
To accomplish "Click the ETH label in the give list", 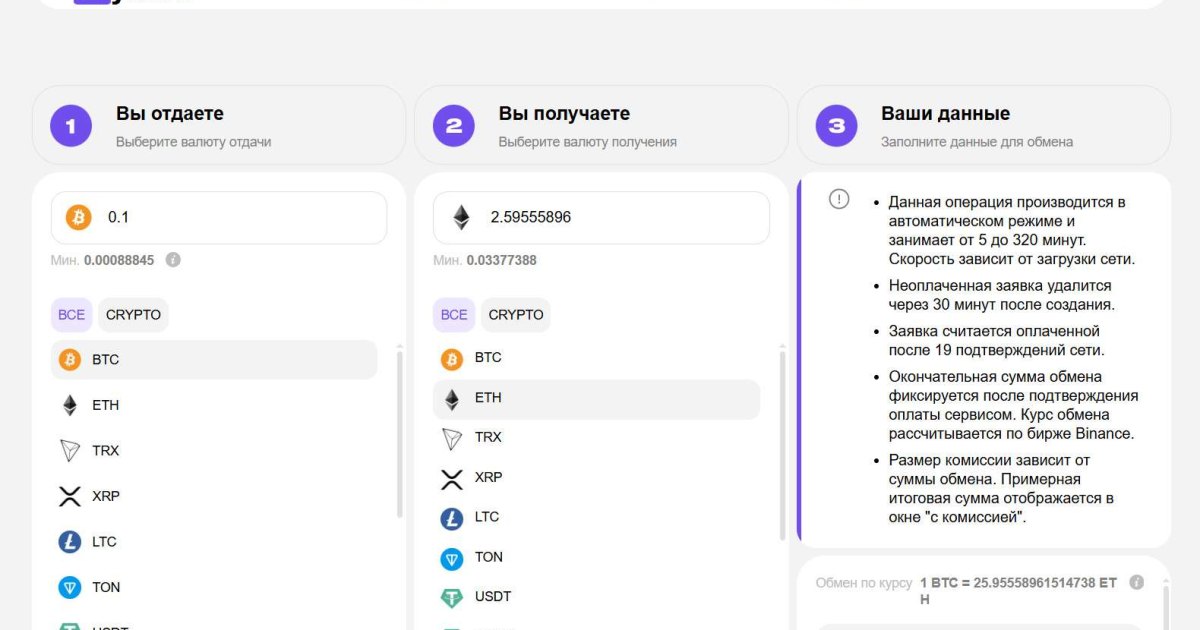I will 105,405.
